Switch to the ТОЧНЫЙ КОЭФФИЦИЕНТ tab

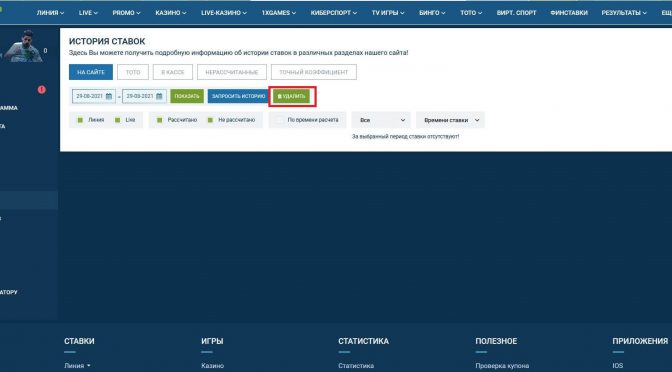(x=314, y=72)
